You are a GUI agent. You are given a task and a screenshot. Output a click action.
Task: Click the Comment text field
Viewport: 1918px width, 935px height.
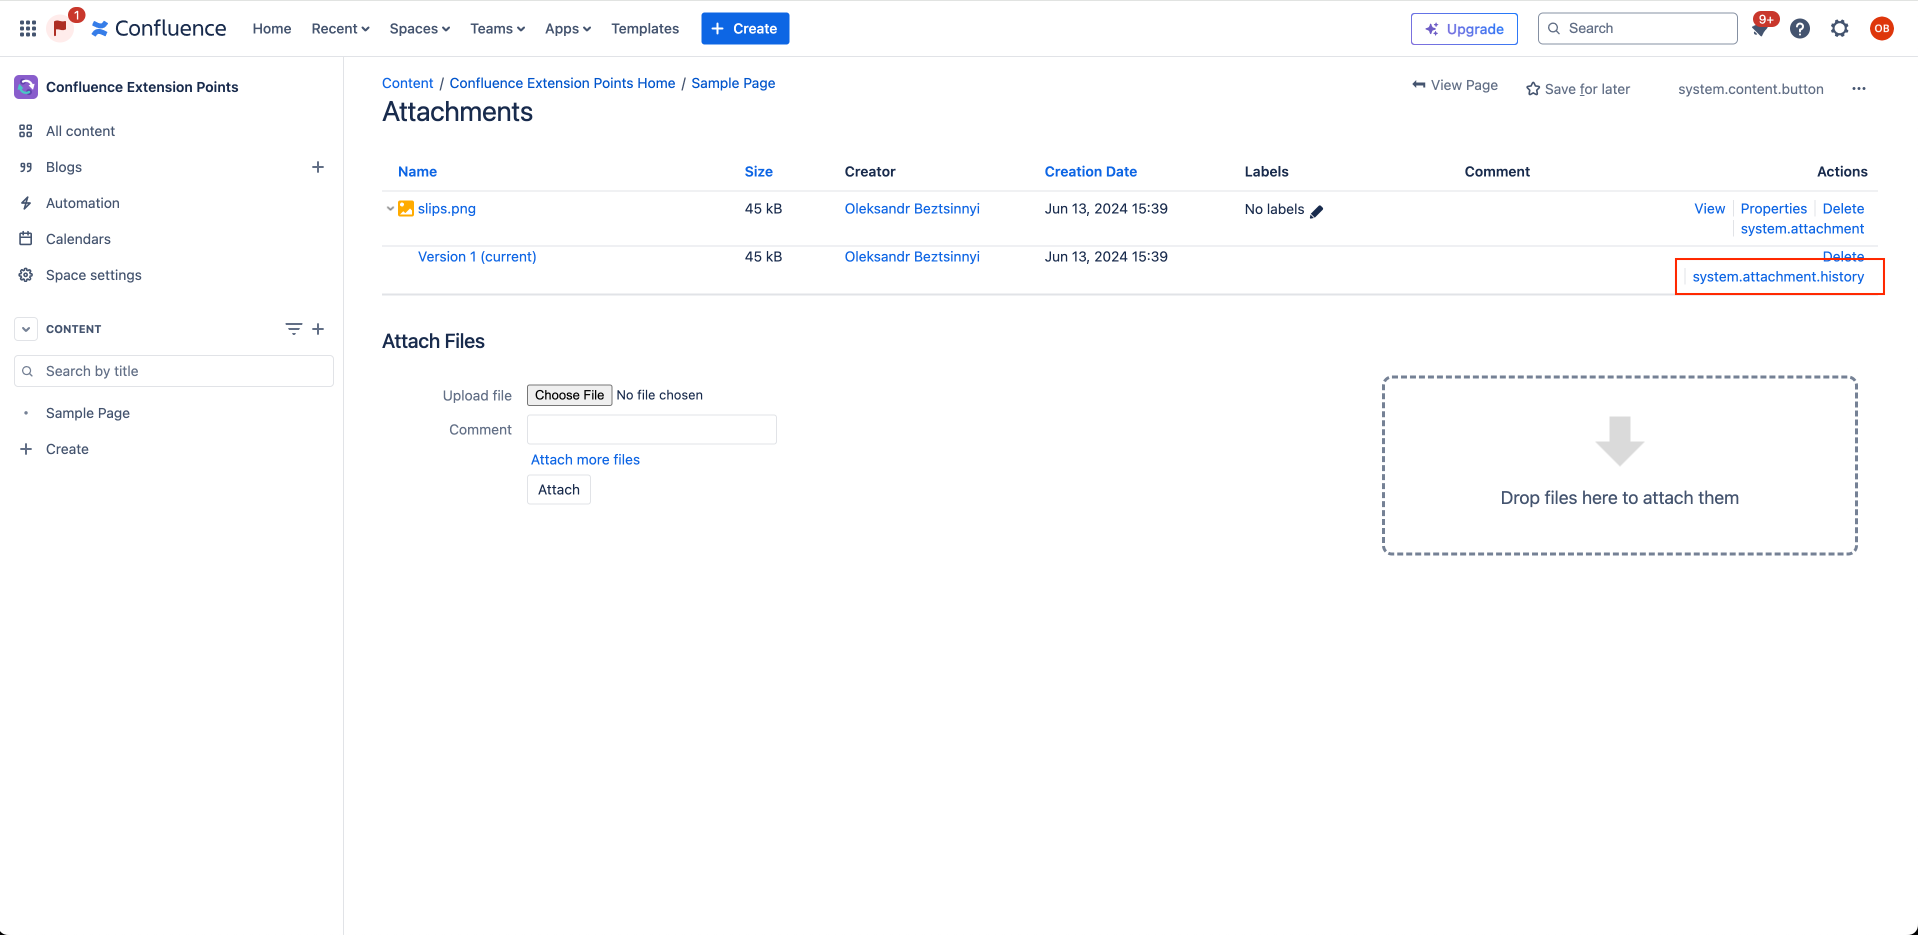[x=652, y=429]
